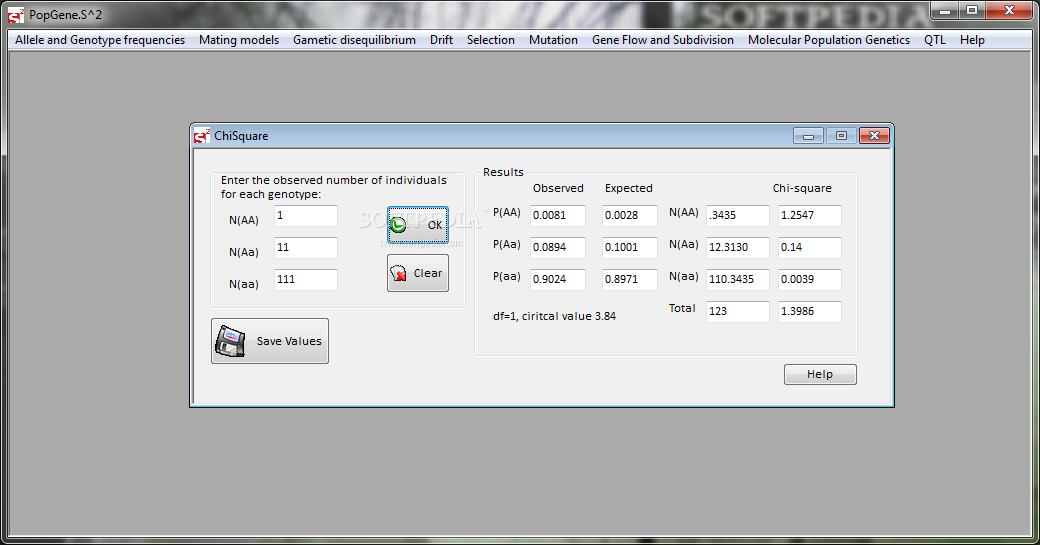Click the green OK icon

[398, 225]
